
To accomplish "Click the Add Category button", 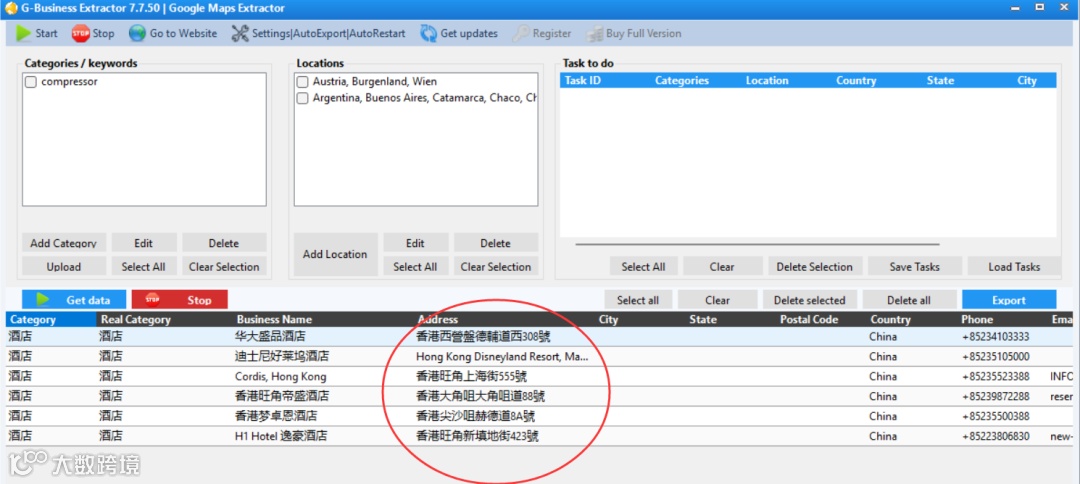I will pyautogui.click(x=64, y=243).
